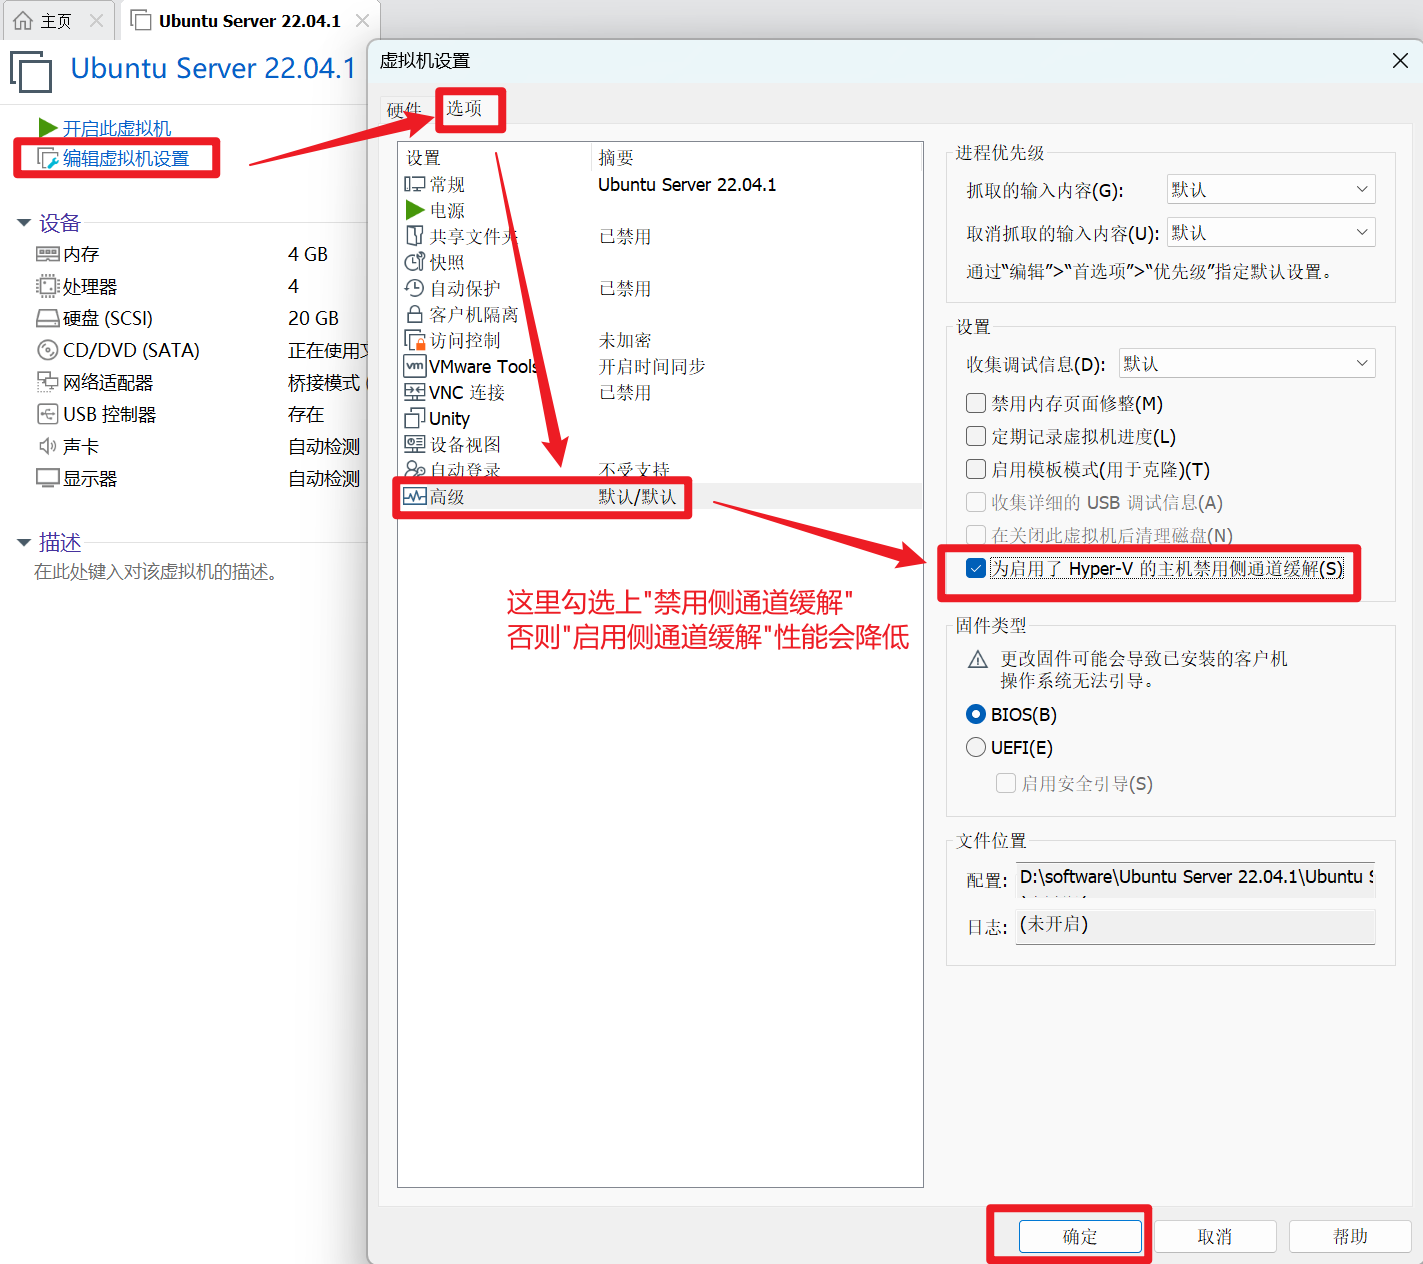
Task: Open the 主页 tab
Action: [x=56, y=21]
